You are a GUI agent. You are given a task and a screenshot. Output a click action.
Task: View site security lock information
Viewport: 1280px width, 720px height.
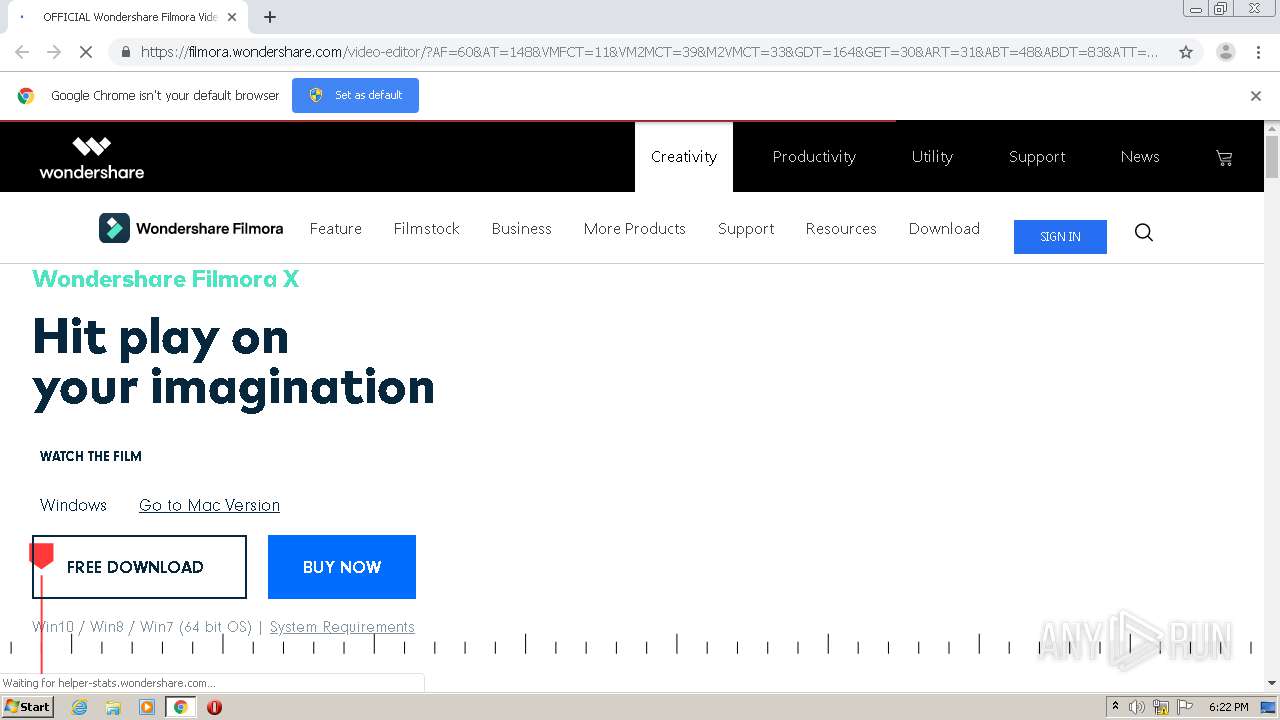[x=125, y=52]
